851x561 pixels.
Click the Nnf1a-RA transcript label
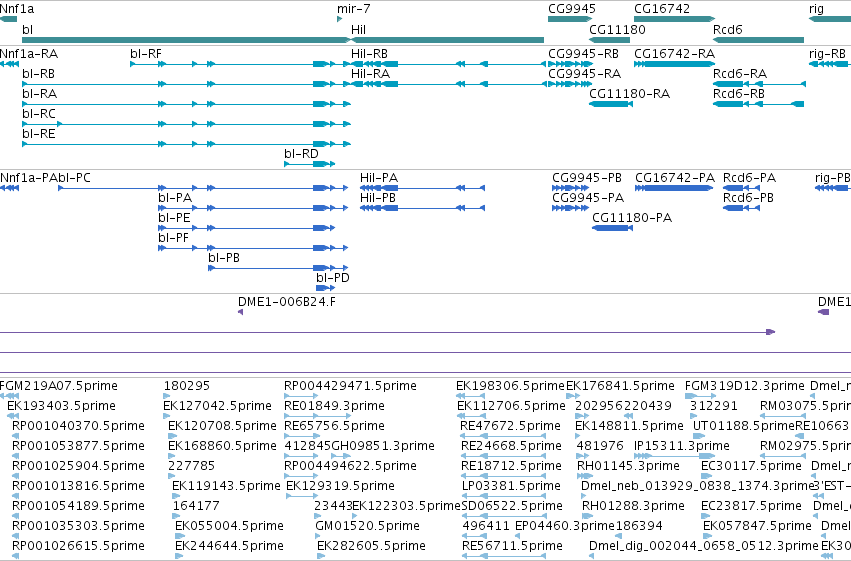click(29, 54)
